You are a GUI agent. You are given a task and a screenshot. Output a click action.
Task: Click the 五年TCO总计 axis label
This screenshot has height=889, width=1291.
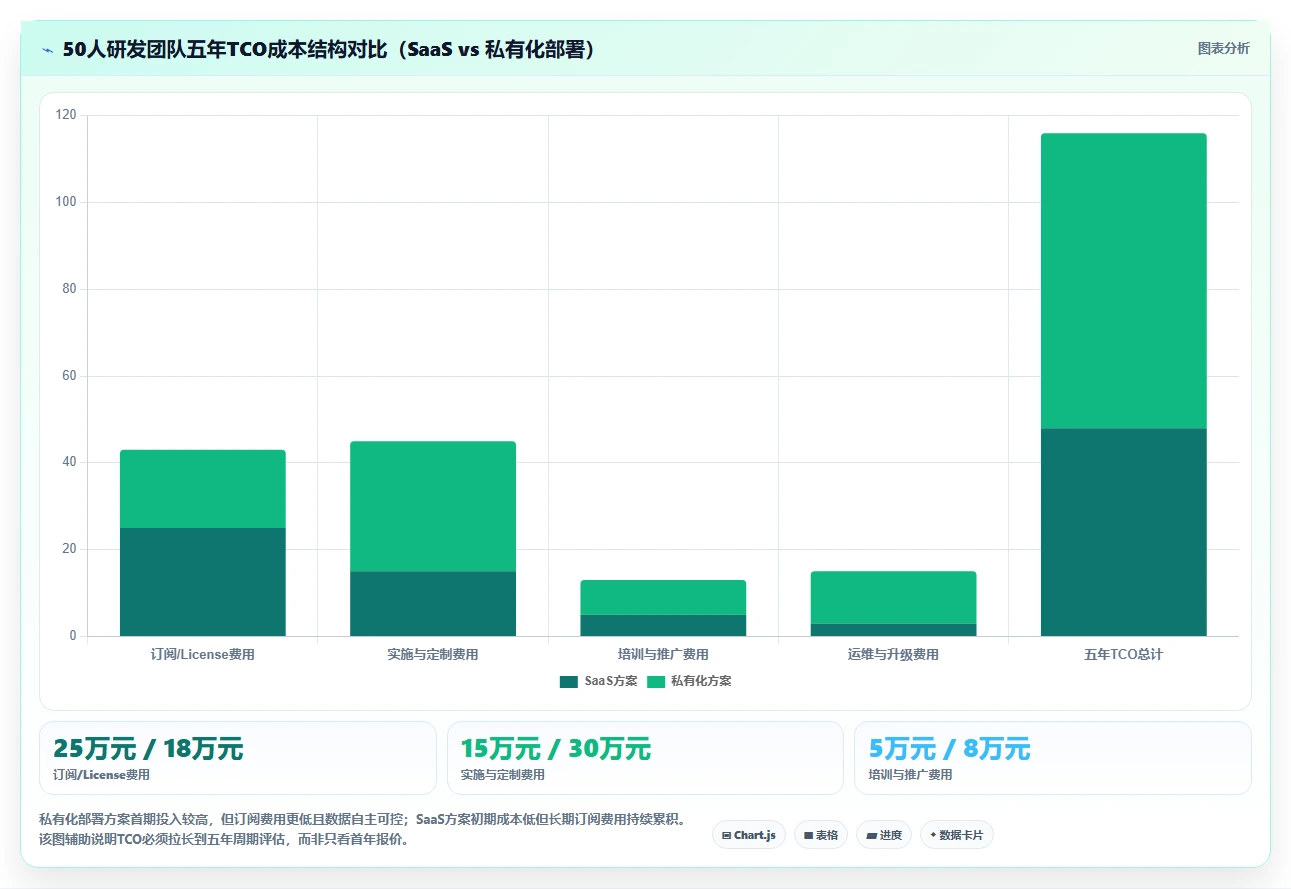pyautogui.click(x=1124, y=655)
